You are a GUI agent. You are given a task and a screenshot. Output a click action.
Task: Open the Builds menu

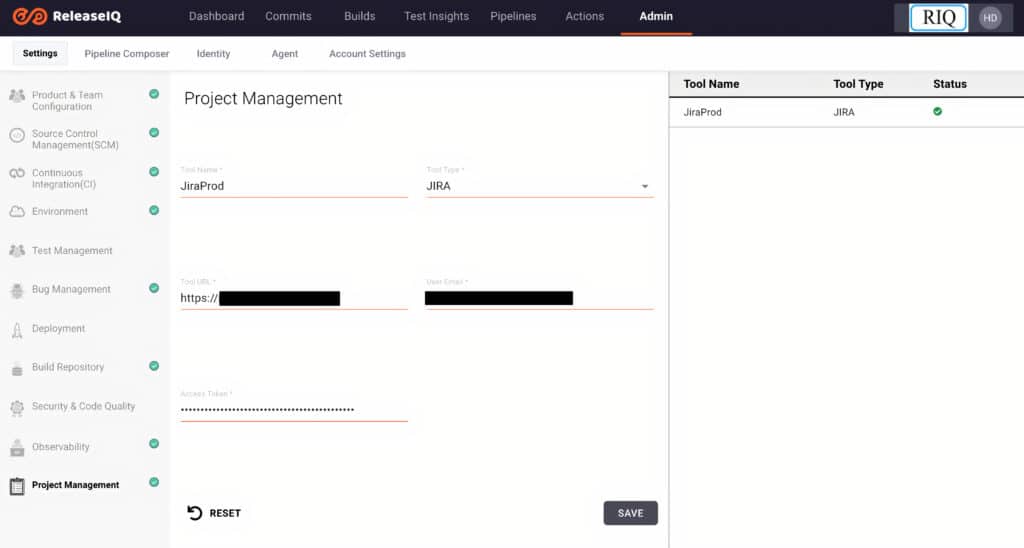(359, 16)
